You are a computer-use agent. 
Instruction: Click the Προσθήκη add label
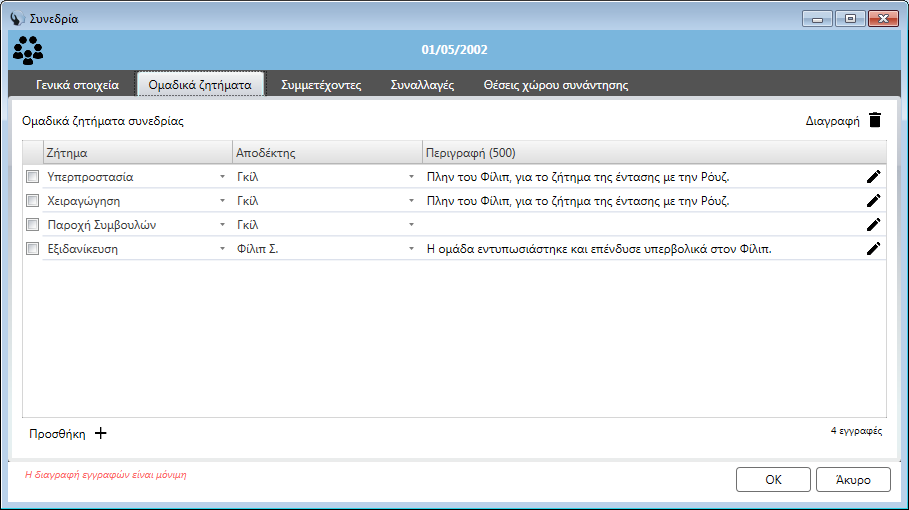pyautogui.click(x=57, y=434)
